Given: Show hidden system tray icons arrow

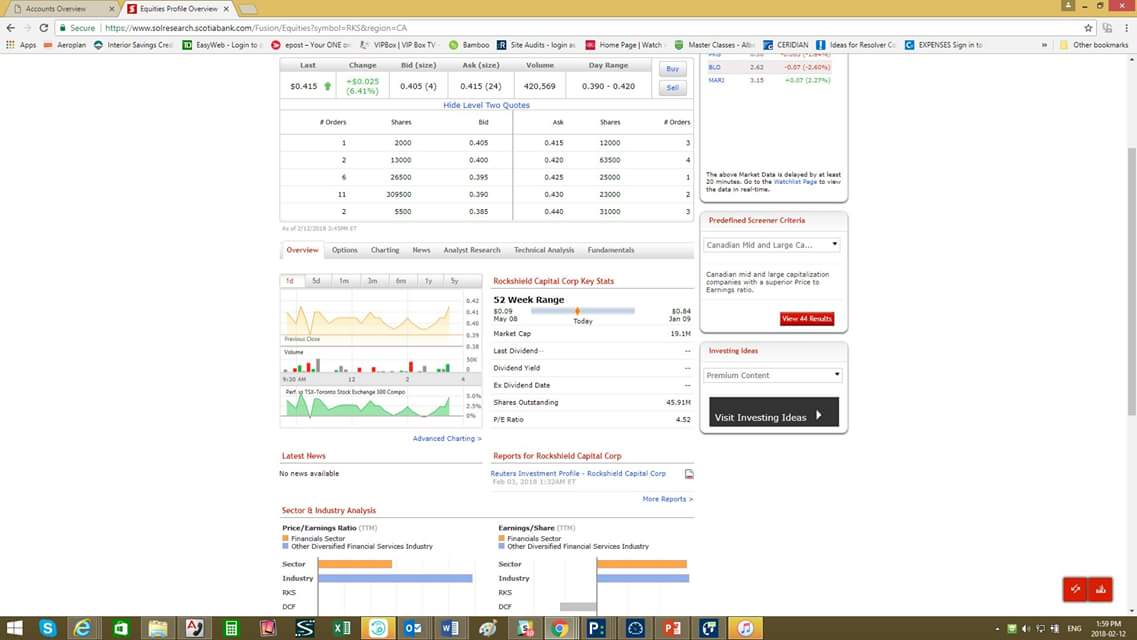Looking at the screenshot, I should pos(997,628).
